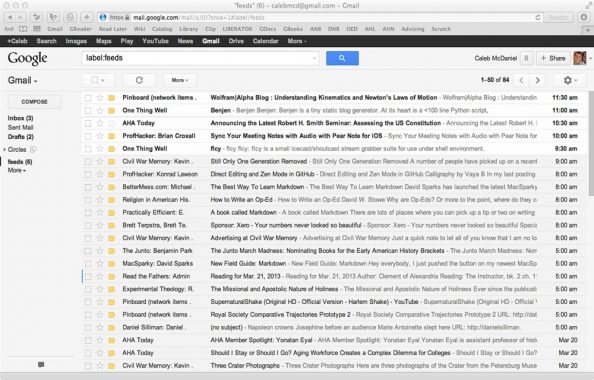Click the Safari back button
The height and width of the screenshot is (380, 594).
coord(10,17)
